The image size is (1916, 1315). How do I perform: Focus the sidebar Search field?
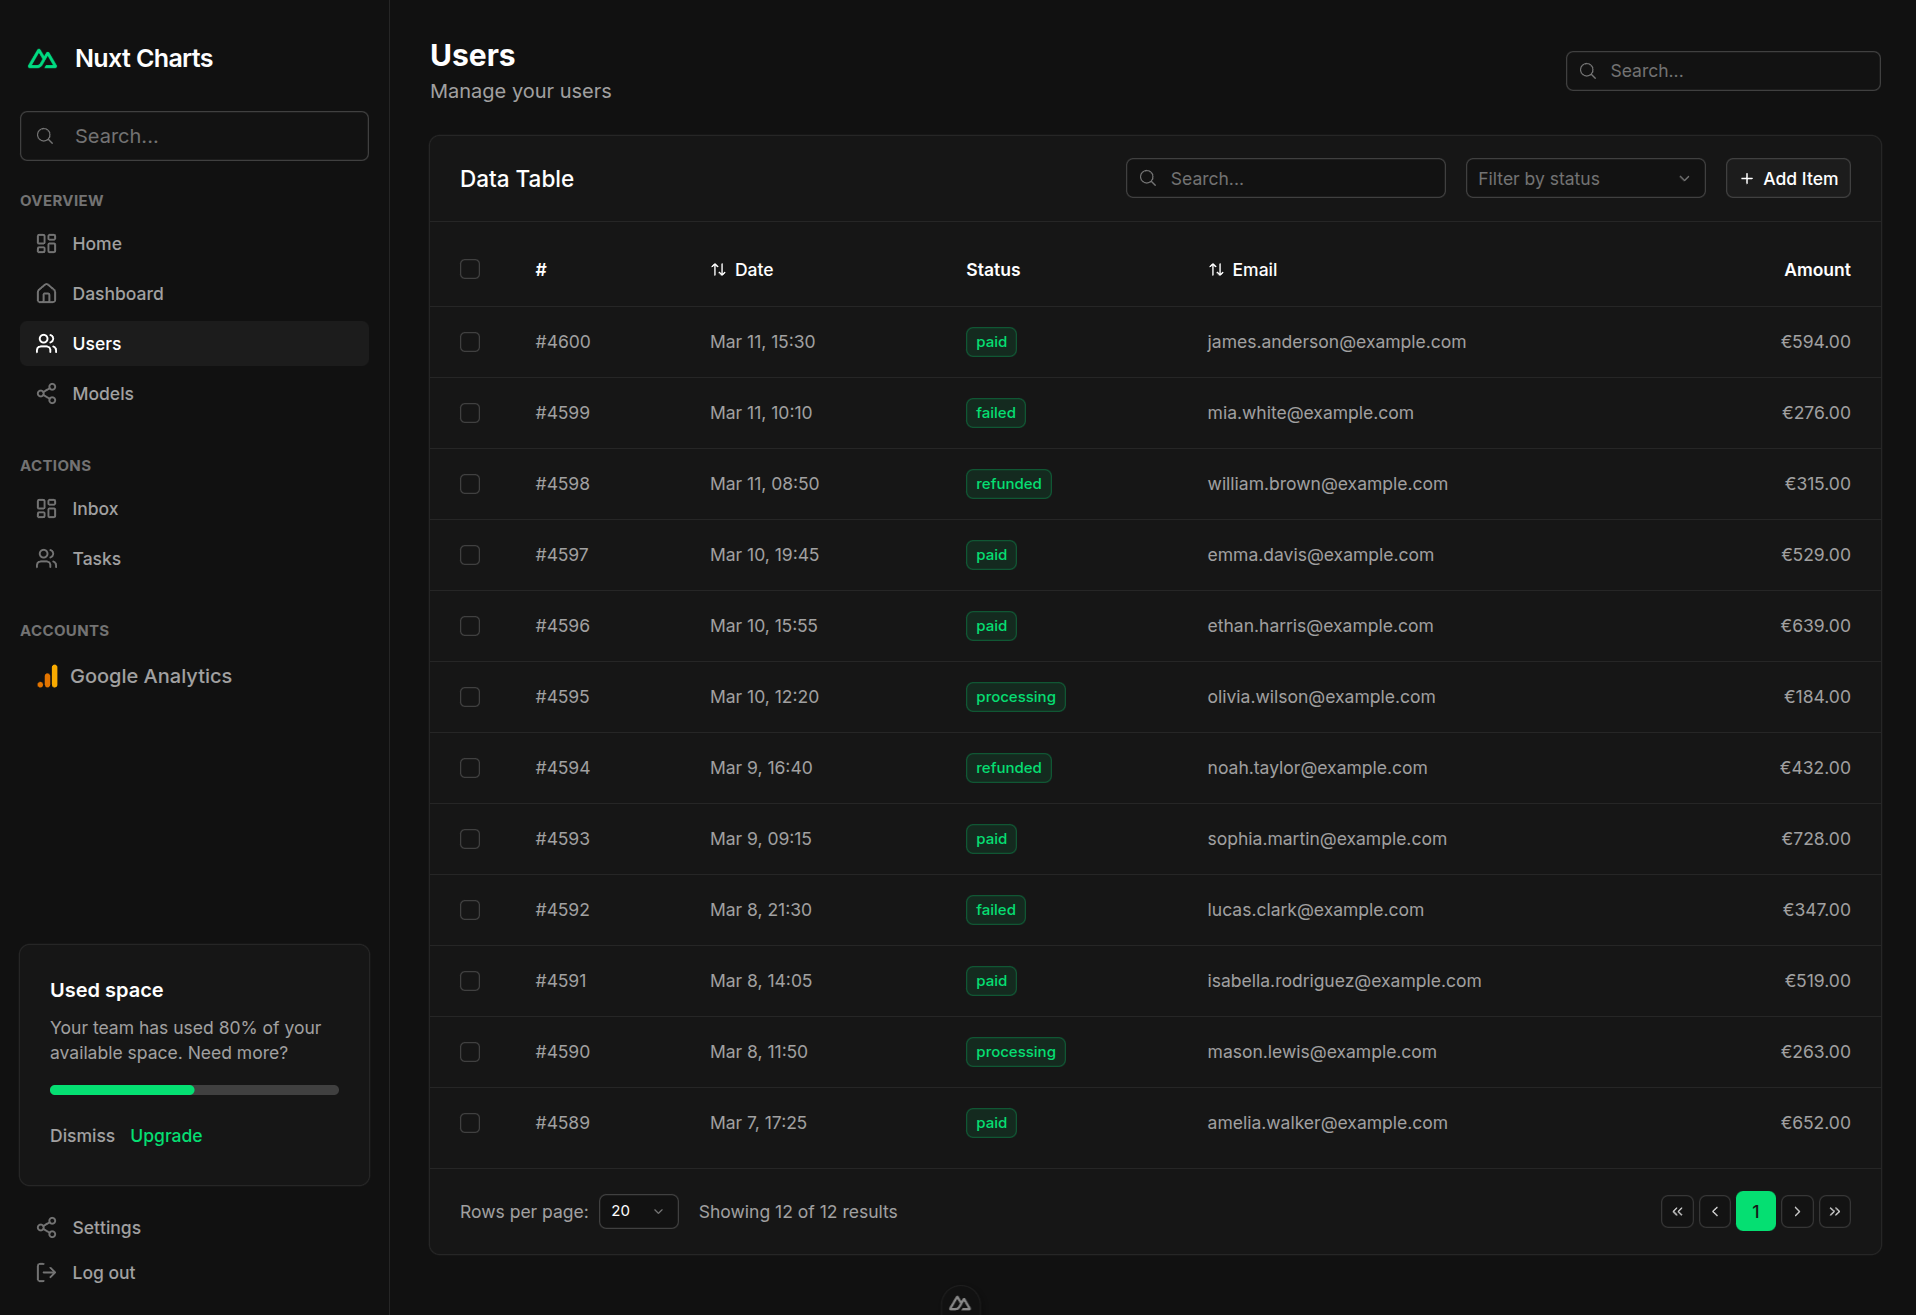194,136
